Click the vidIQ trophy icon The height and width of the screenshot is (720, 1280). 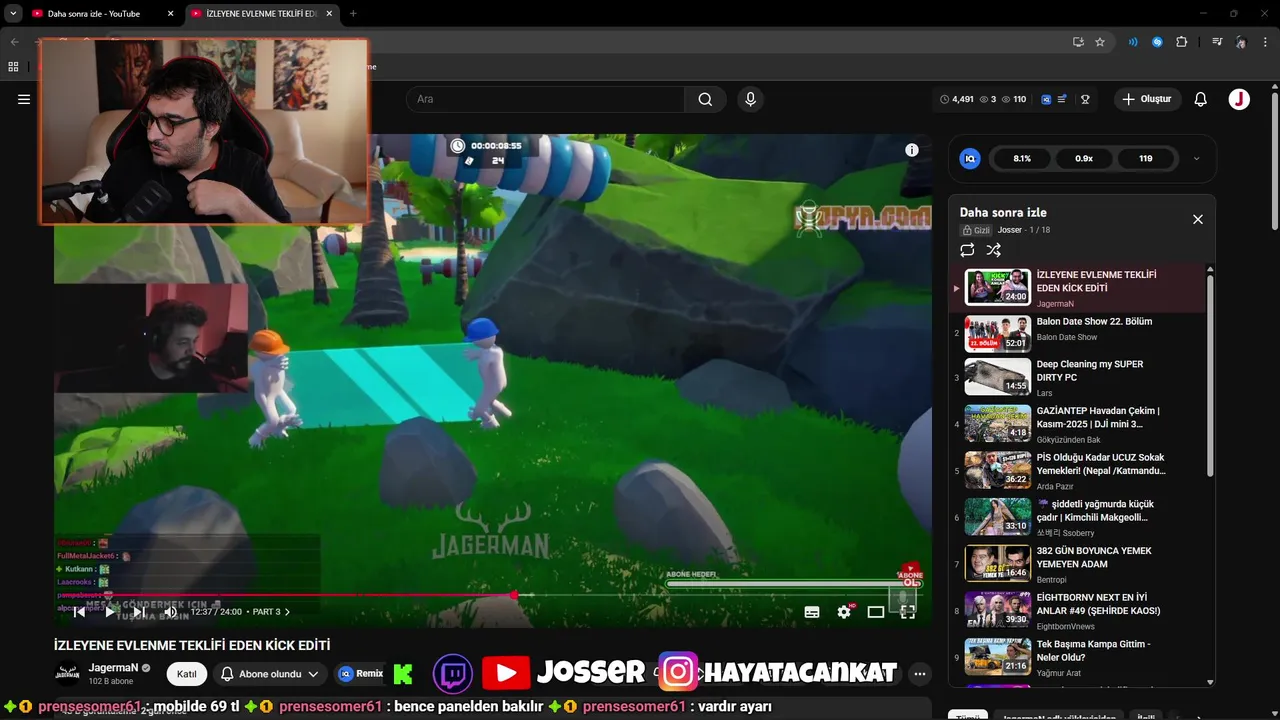pos(1085,99)
